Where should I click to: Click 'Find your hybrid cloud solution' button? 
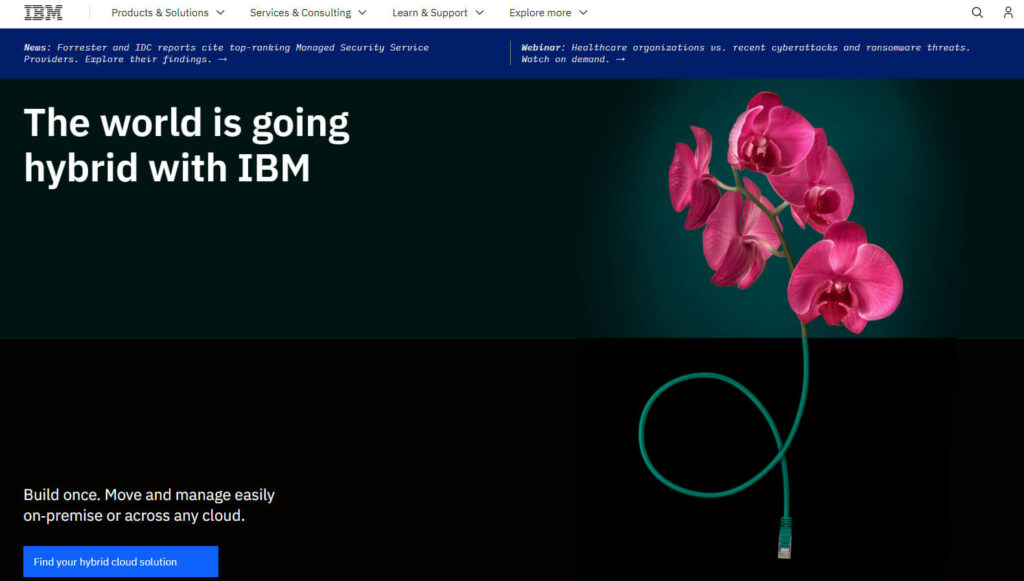pos(121,561)
